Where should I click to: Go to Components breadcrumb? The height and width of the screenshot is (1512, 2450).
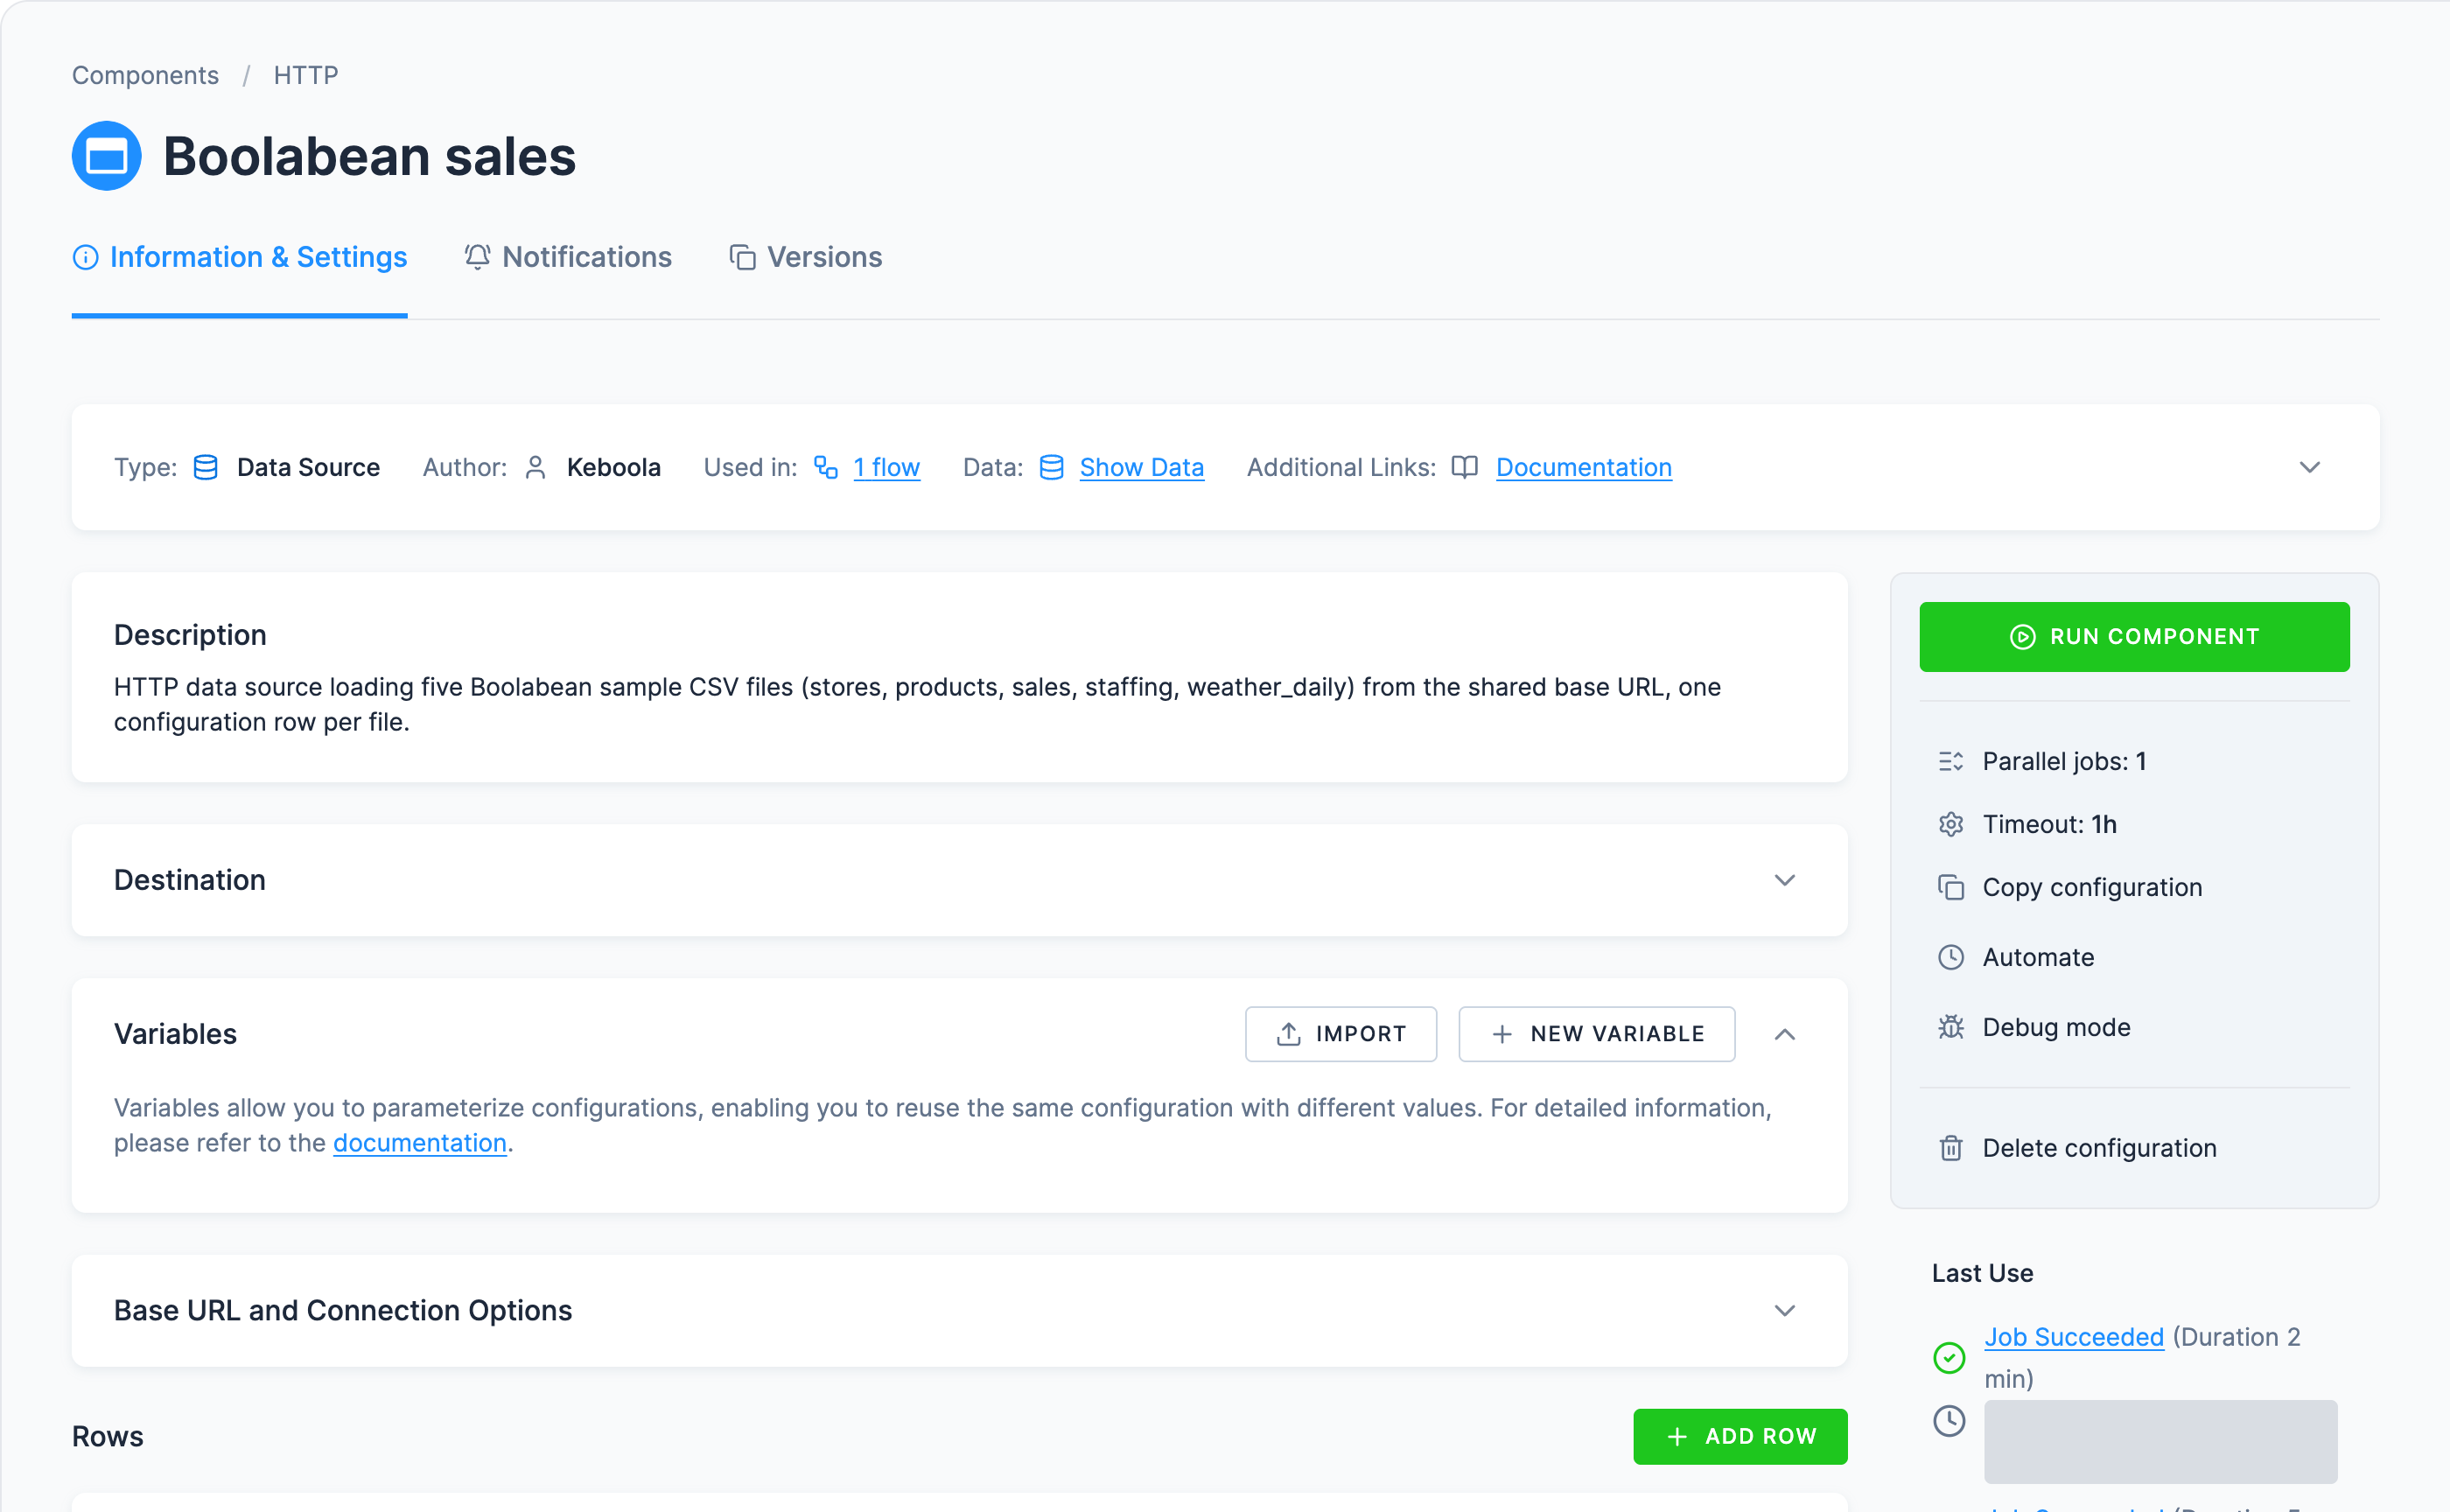pos(145,76)
